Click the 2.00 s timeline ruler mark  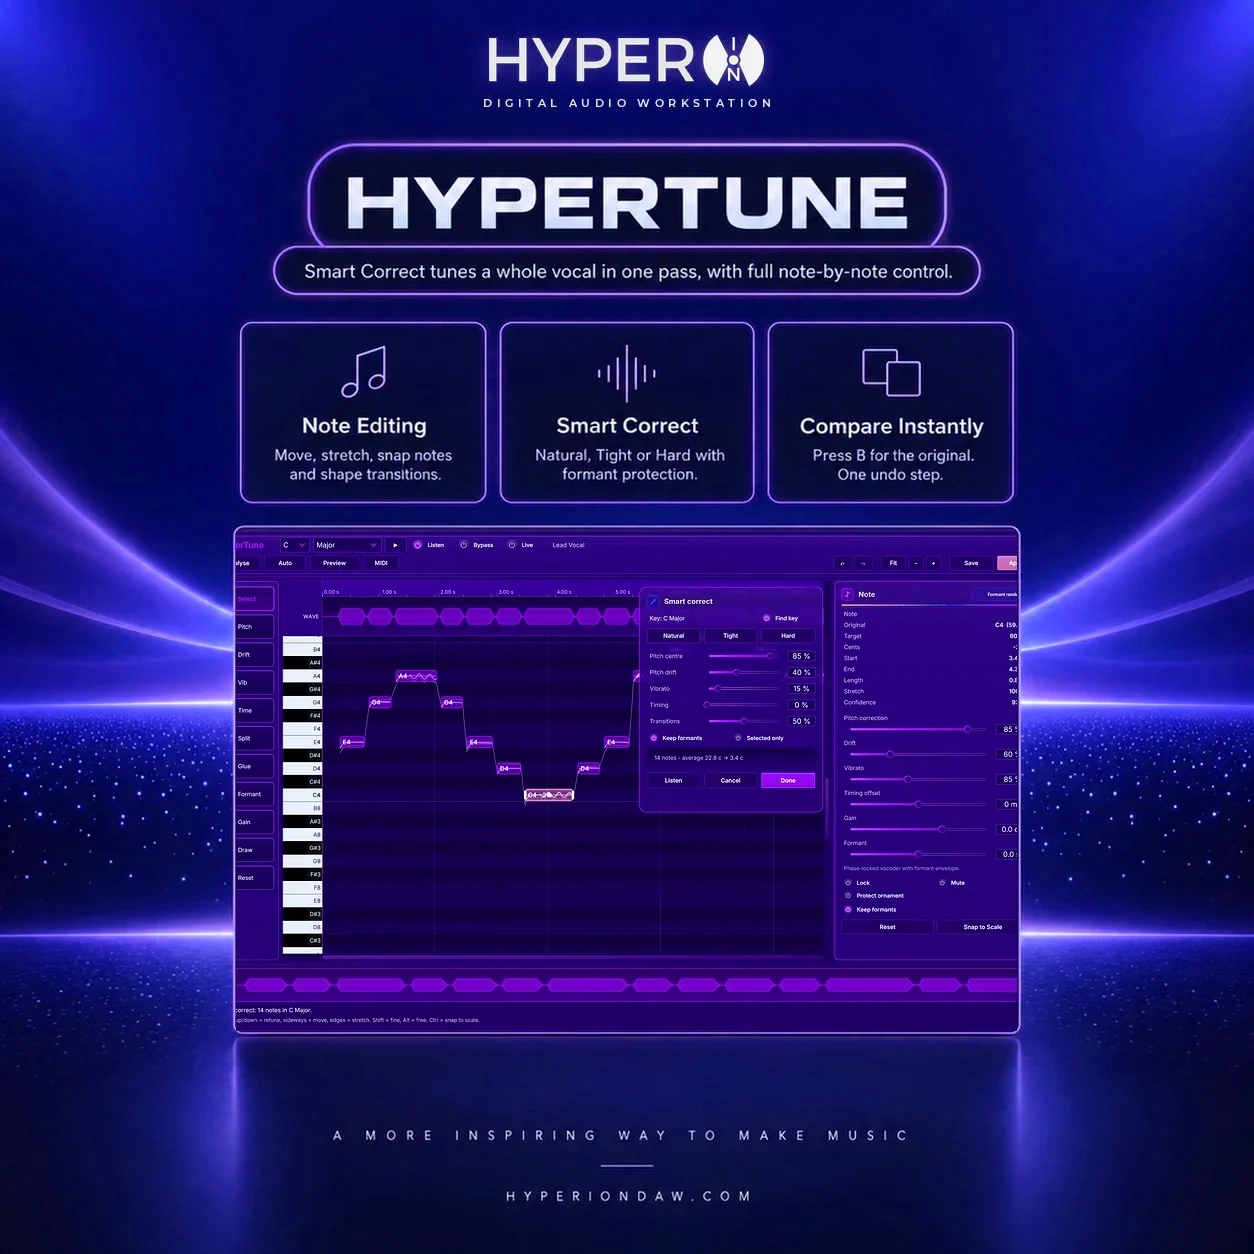(448, 592)
